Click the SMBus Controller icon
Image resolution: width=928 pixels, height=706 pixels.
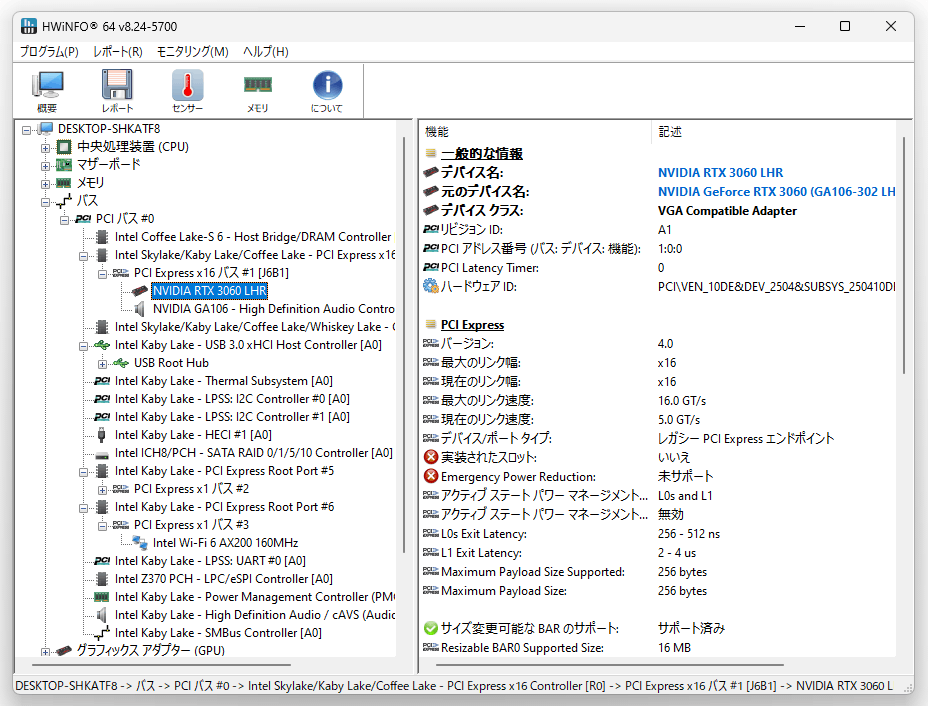click(x=102, y=633)
